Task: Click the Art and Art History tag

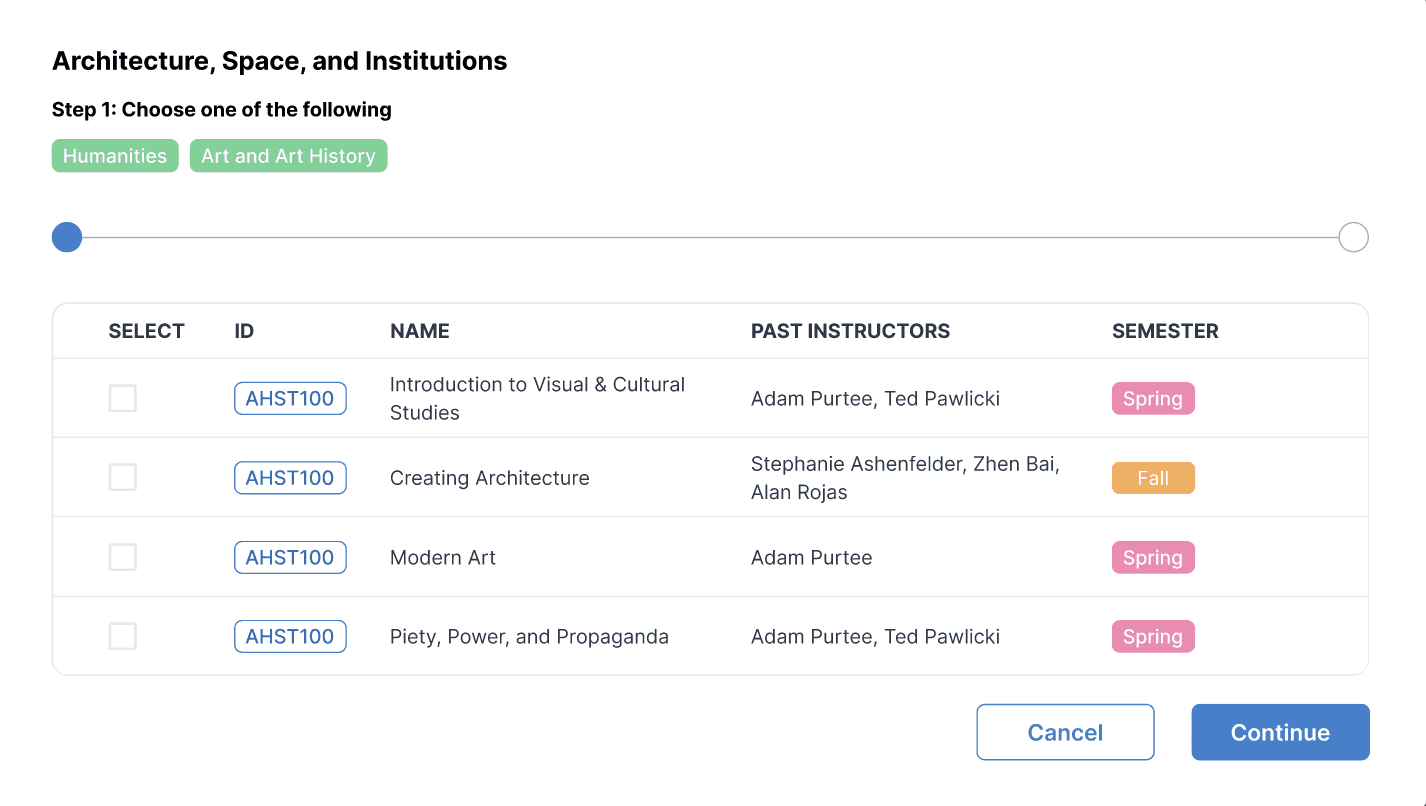Action: coord(288,156)
